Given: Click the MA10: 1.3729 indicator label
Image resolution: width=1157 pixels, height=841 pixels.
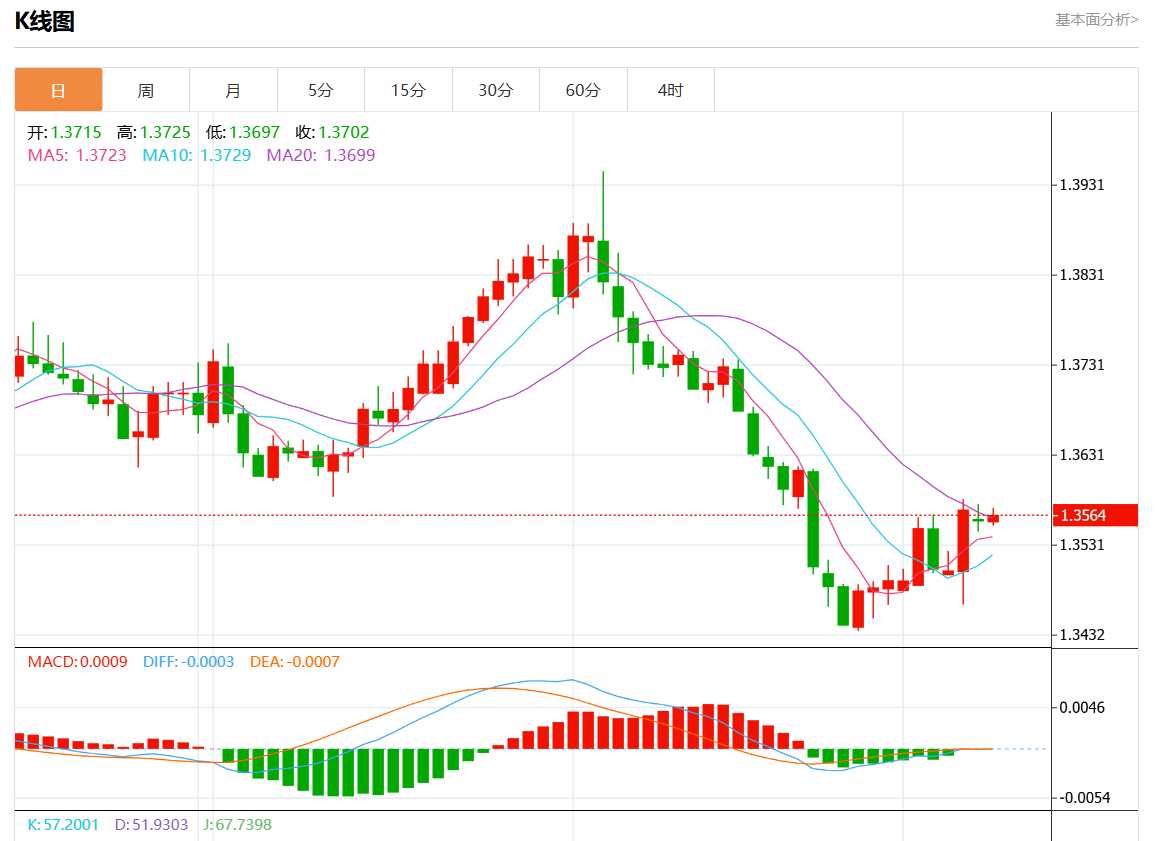Looking at the screenshot, I should 196,155.
